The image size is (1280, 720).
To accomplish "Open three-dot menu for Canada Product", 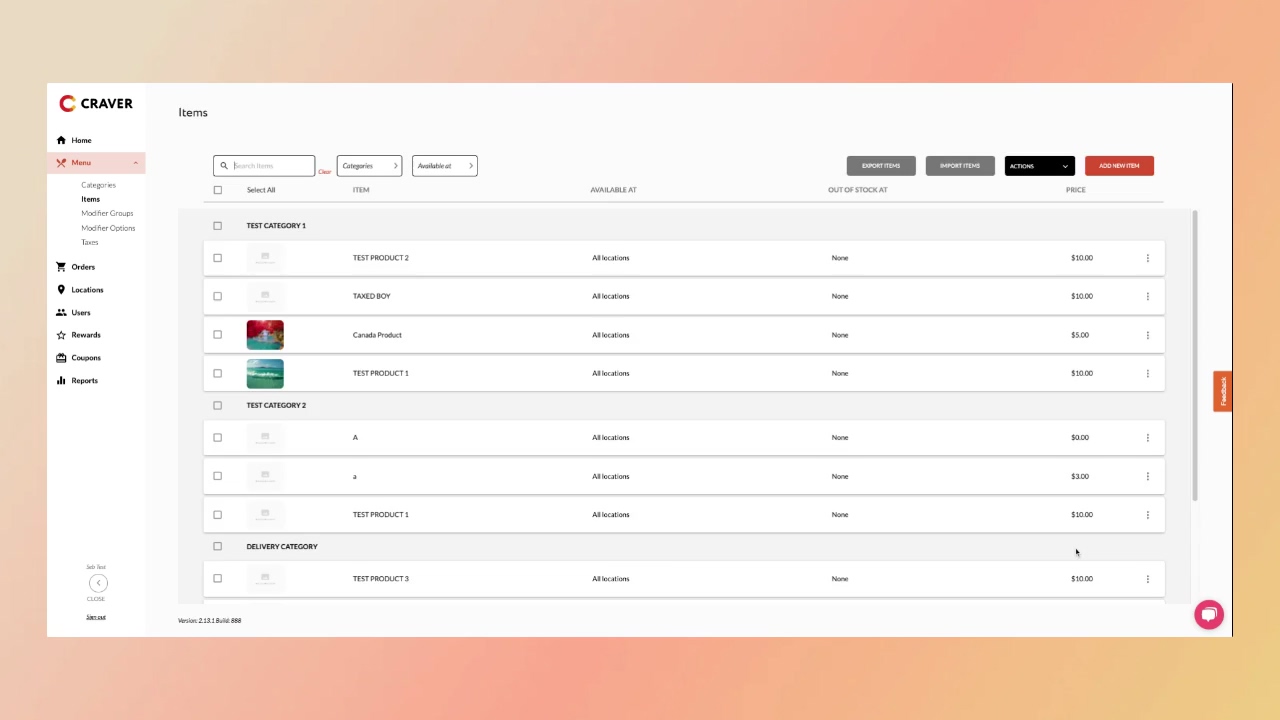I will tap(1147, 335).
